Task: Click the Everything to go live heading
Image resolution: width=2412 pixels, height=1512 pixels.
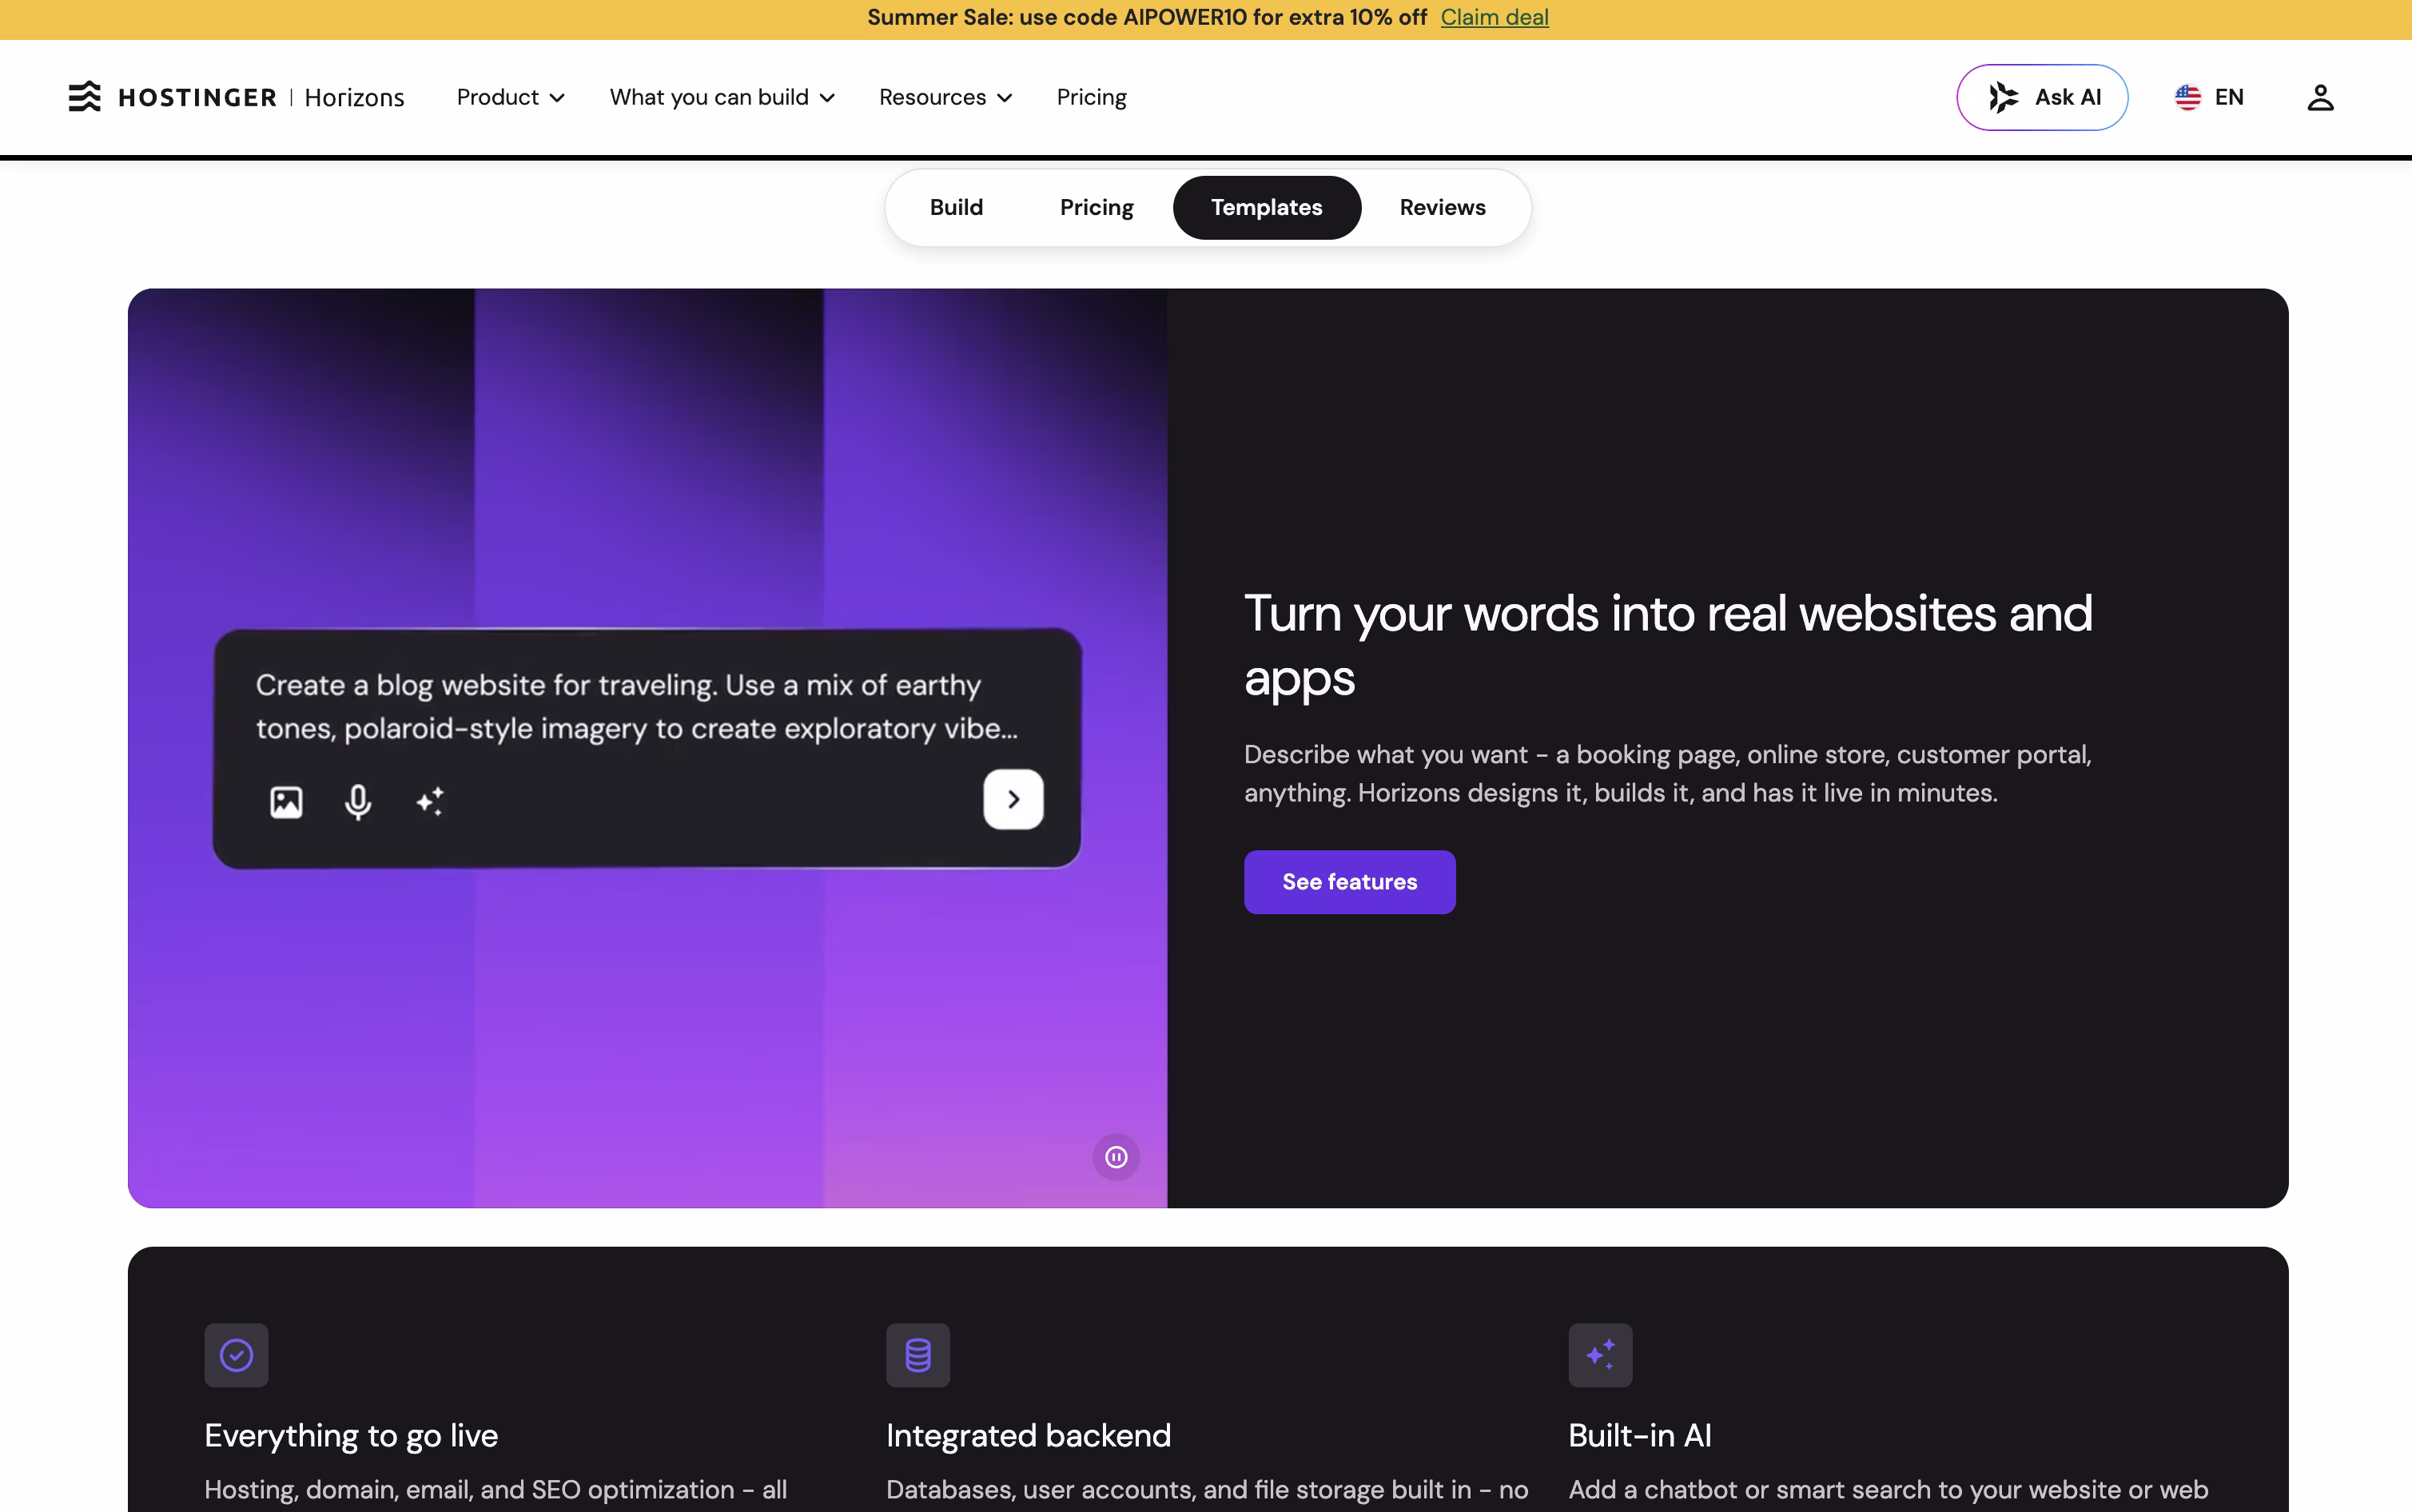Action: click(x=351, y=1435)
